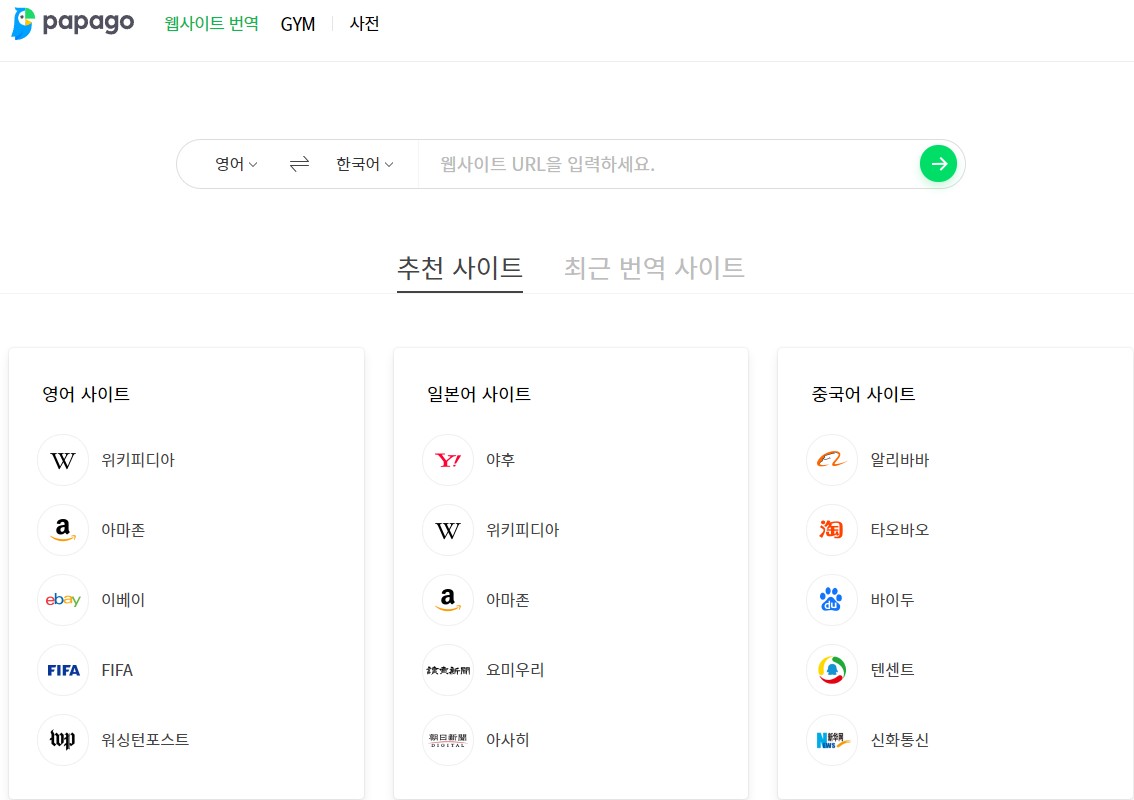The height and width of the screenshot is (800, 1134).
Task: Open the 요미우리 link
Action: click(x=515, y=670)
